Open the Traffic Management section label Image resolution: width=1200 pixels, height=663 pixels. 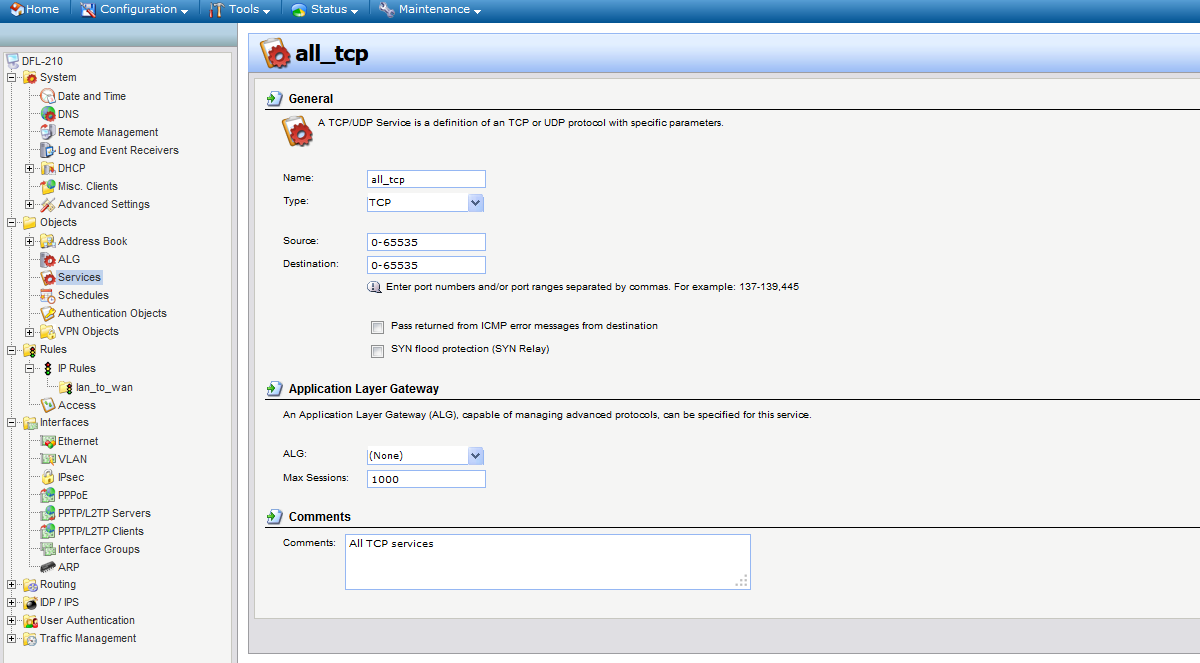tap(88, 638)
